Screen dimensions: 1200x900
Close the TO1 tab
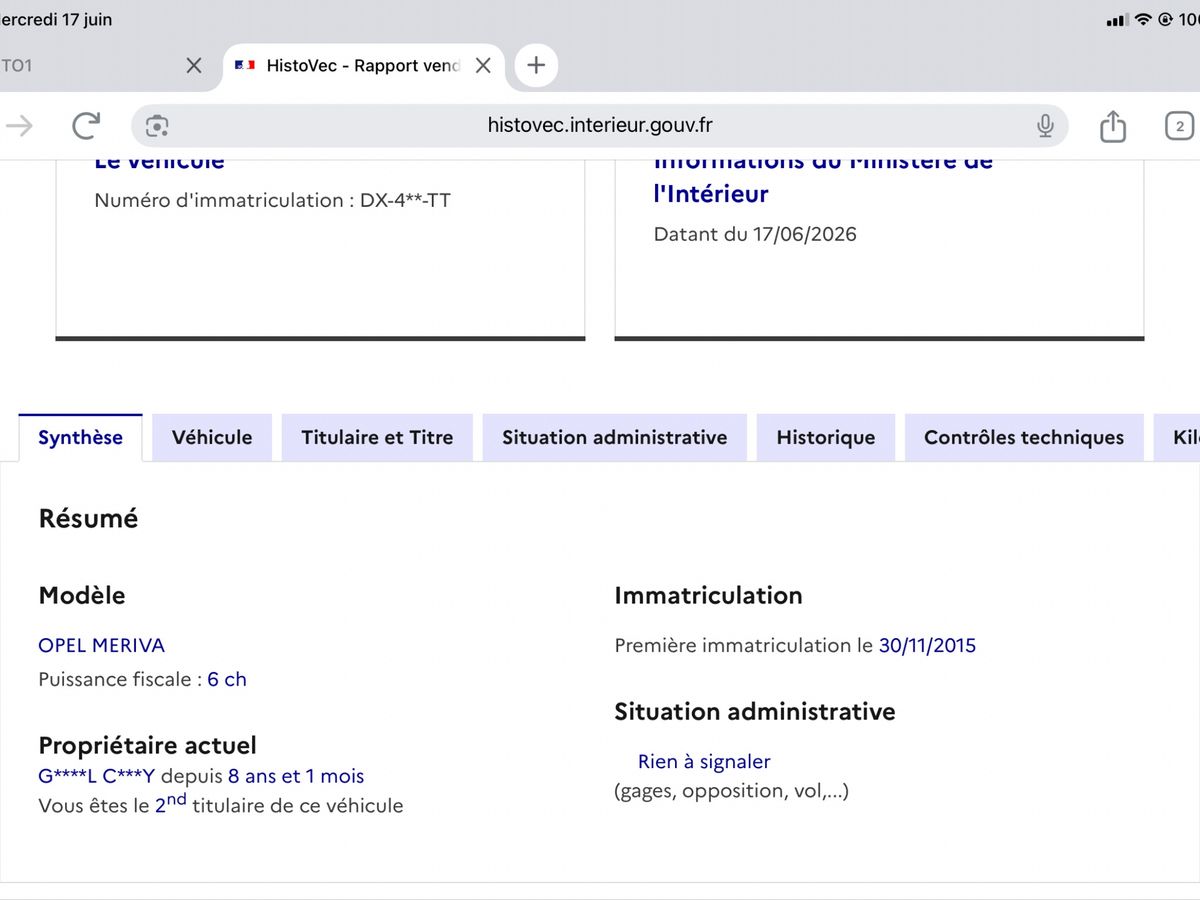(x=194, y=66)
